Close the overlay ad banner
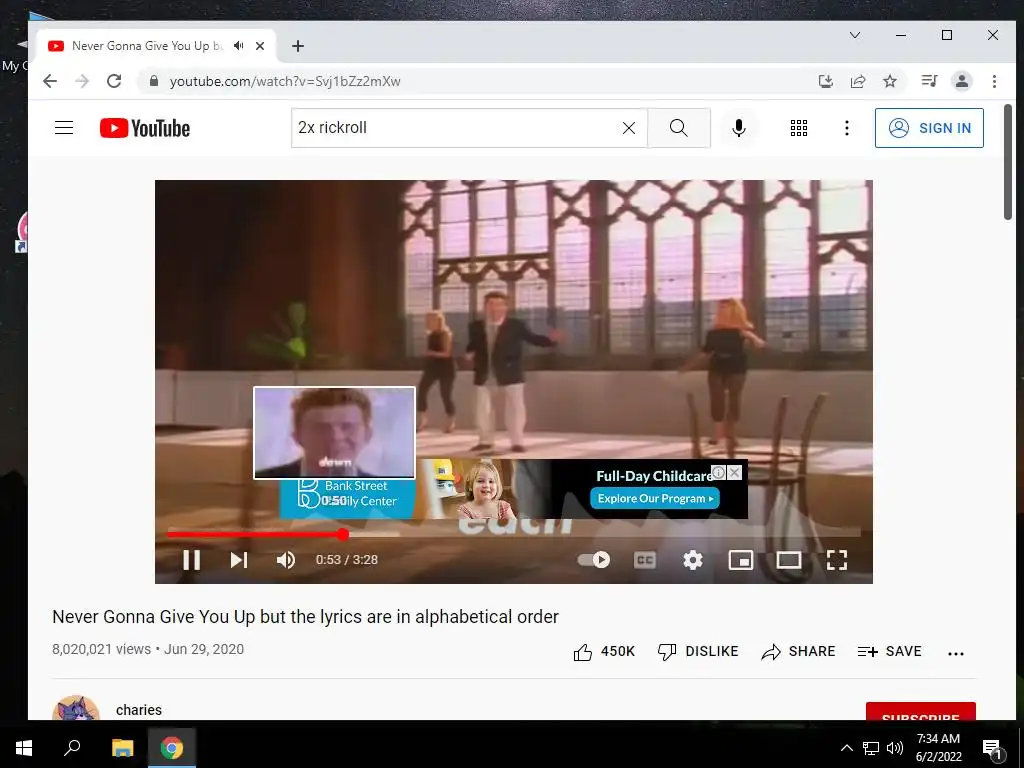The width and height of the screenshot is (1024, 768). click(735, 472)
